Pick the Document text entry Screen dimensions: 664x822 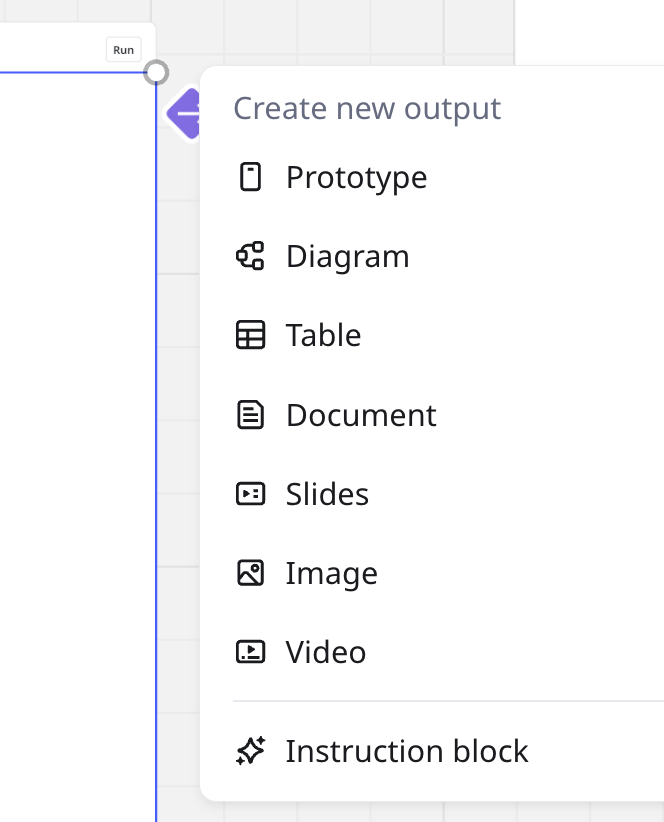[x=361, y=415]
